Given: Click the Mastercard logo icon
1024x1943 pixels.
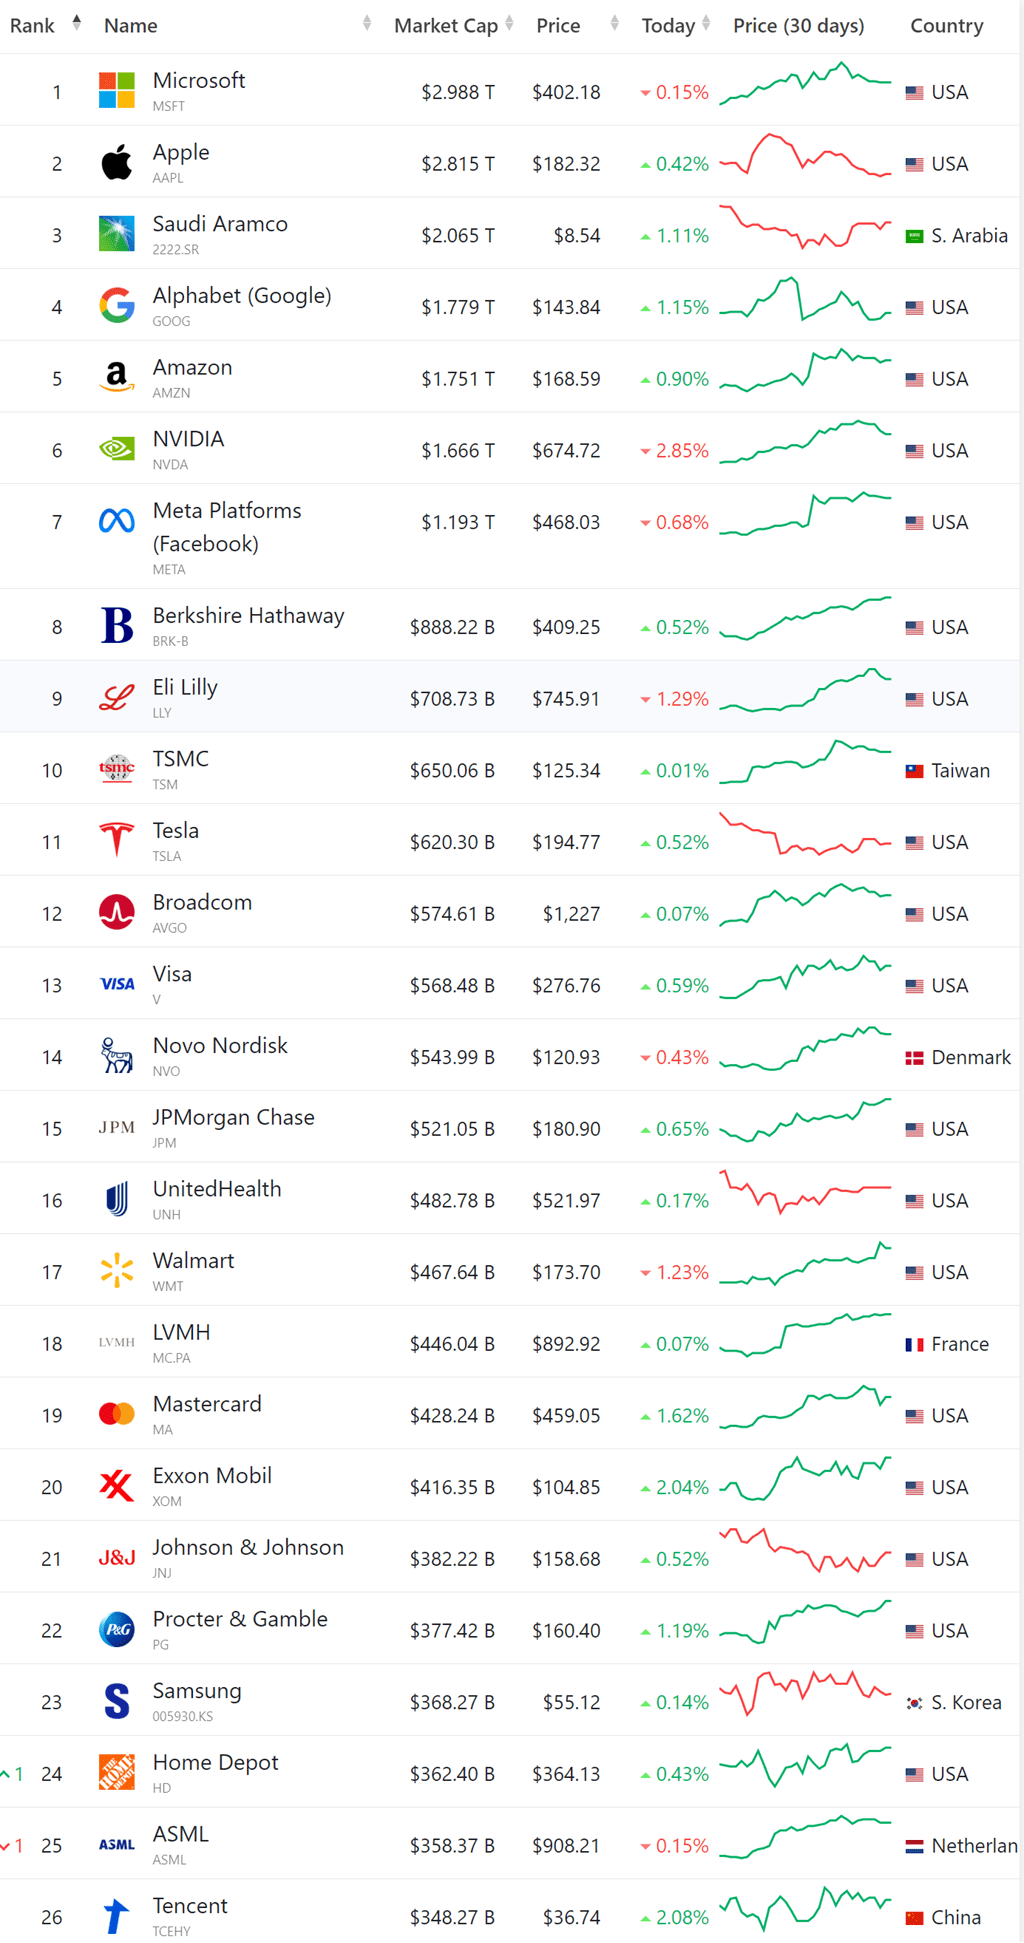Looking at the screenshot, I should [117, 1414].
